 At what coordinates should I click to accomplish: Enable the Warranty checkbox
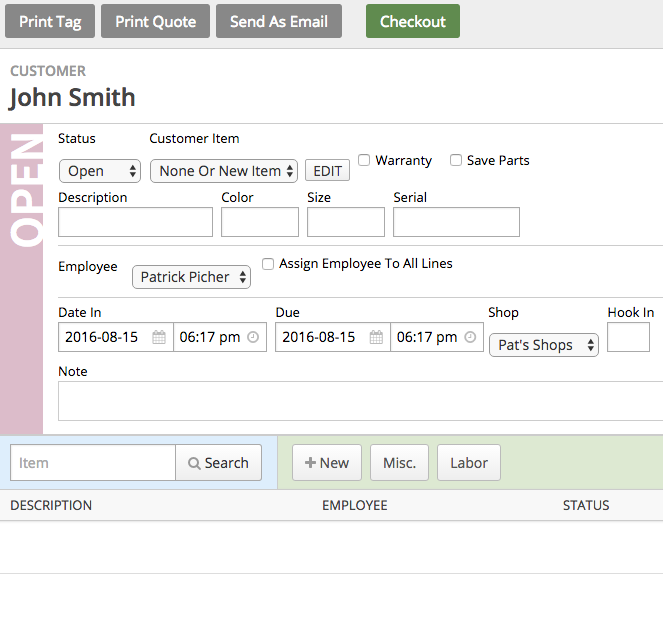(364, 160)
